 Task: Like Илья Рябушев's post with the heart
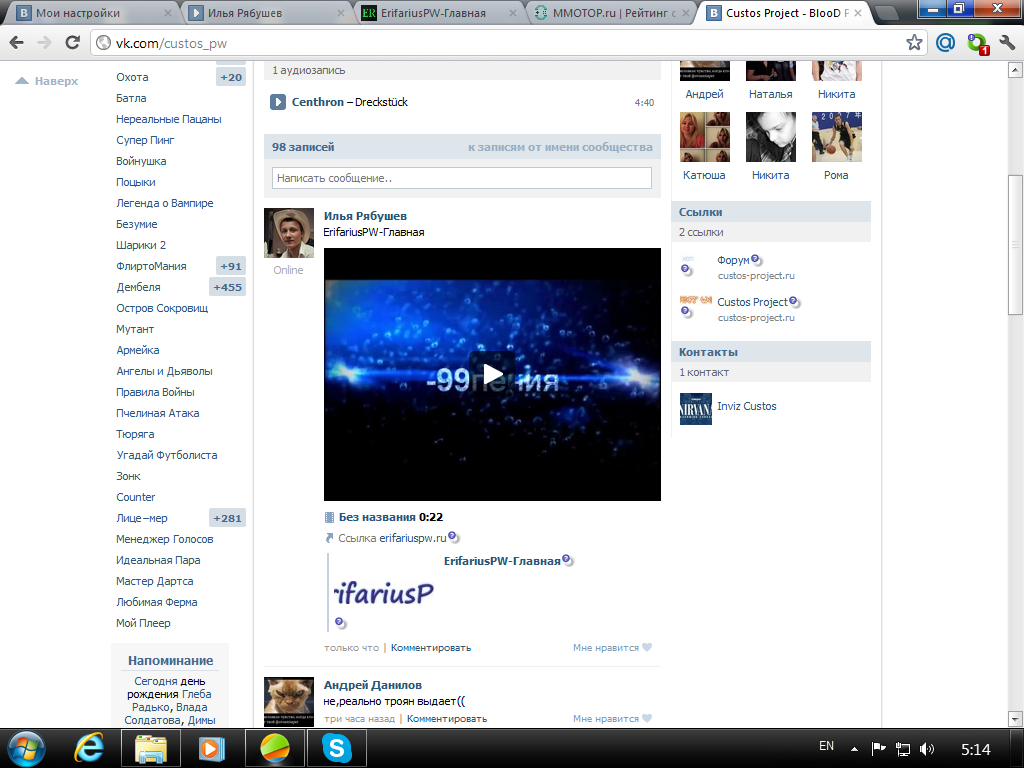[x=647, y=647]
